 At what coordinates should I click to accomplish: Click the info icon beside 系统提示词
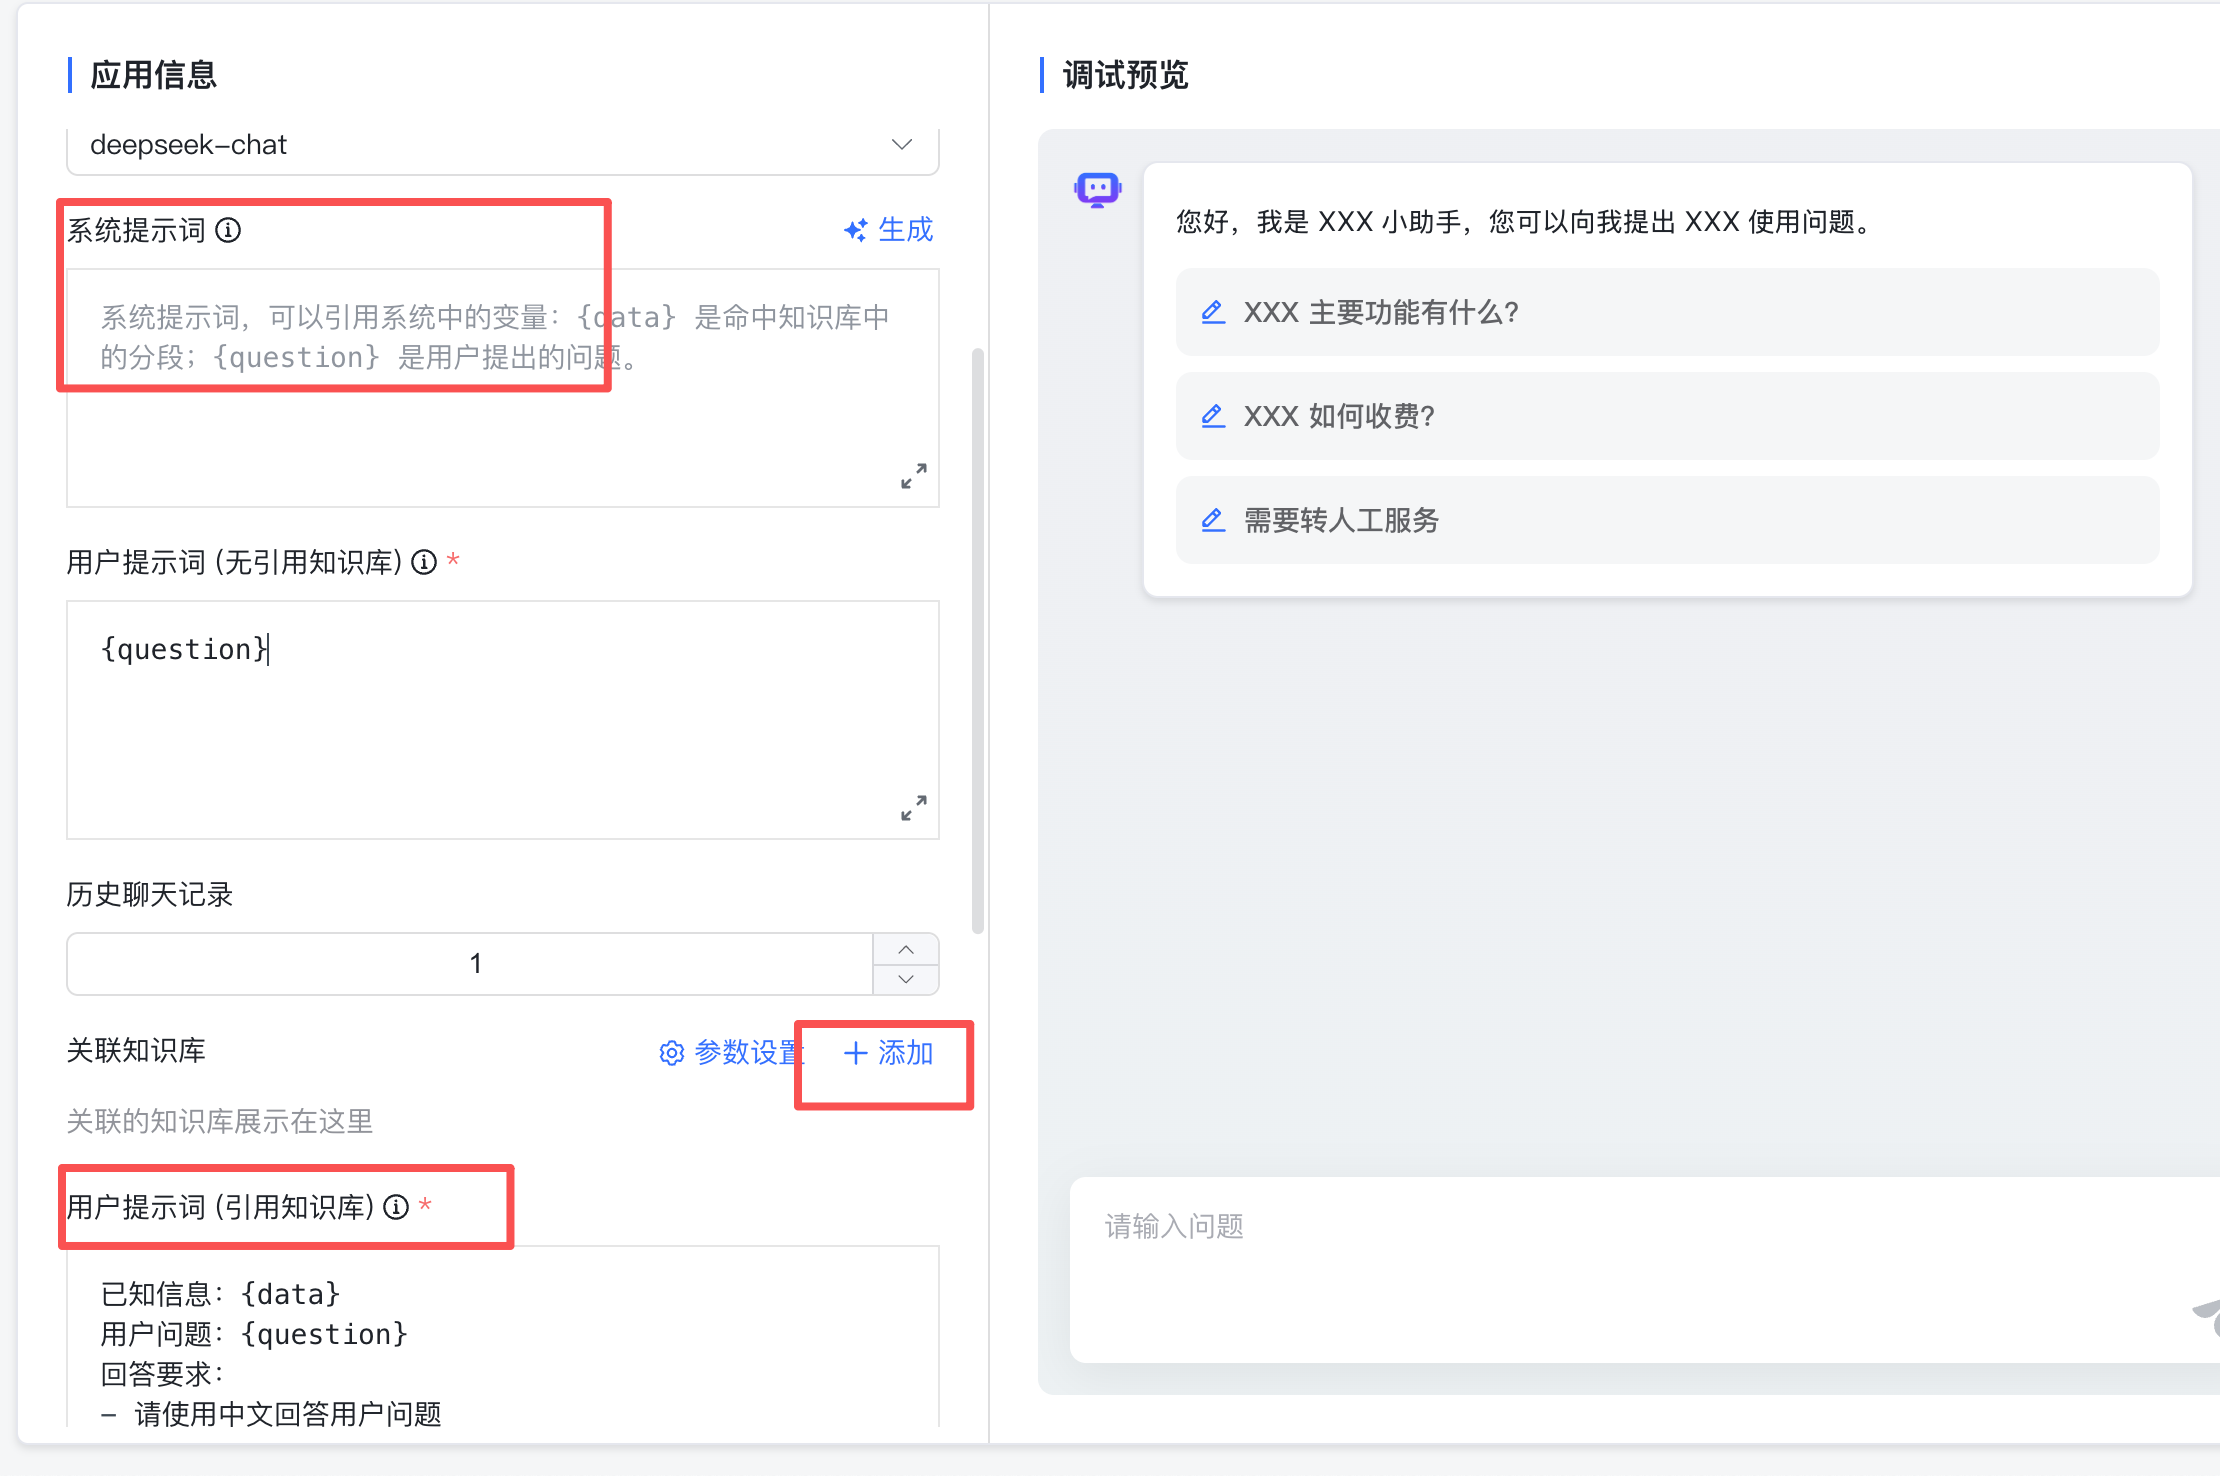228,230
